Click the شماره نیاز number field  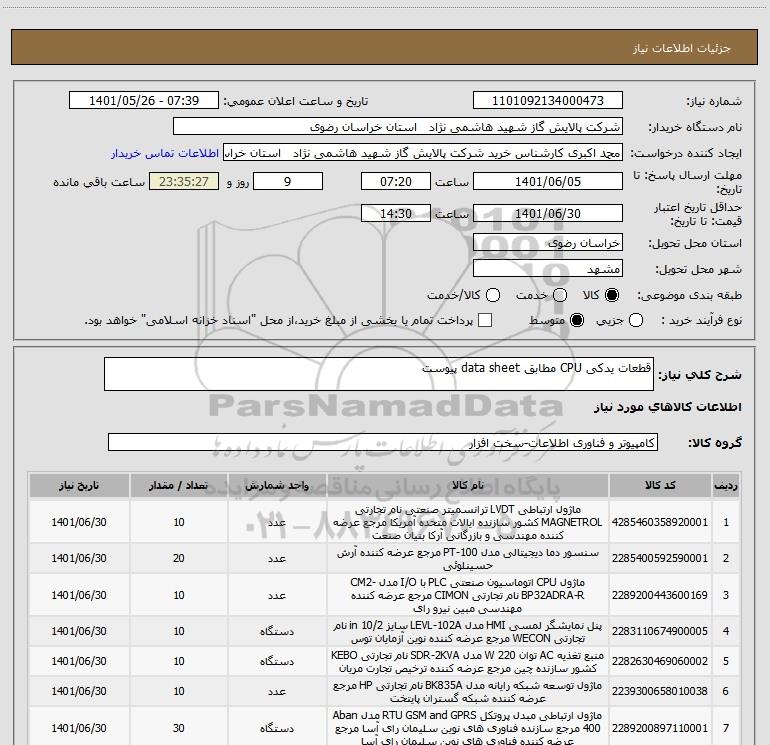[x=547, y=101]
